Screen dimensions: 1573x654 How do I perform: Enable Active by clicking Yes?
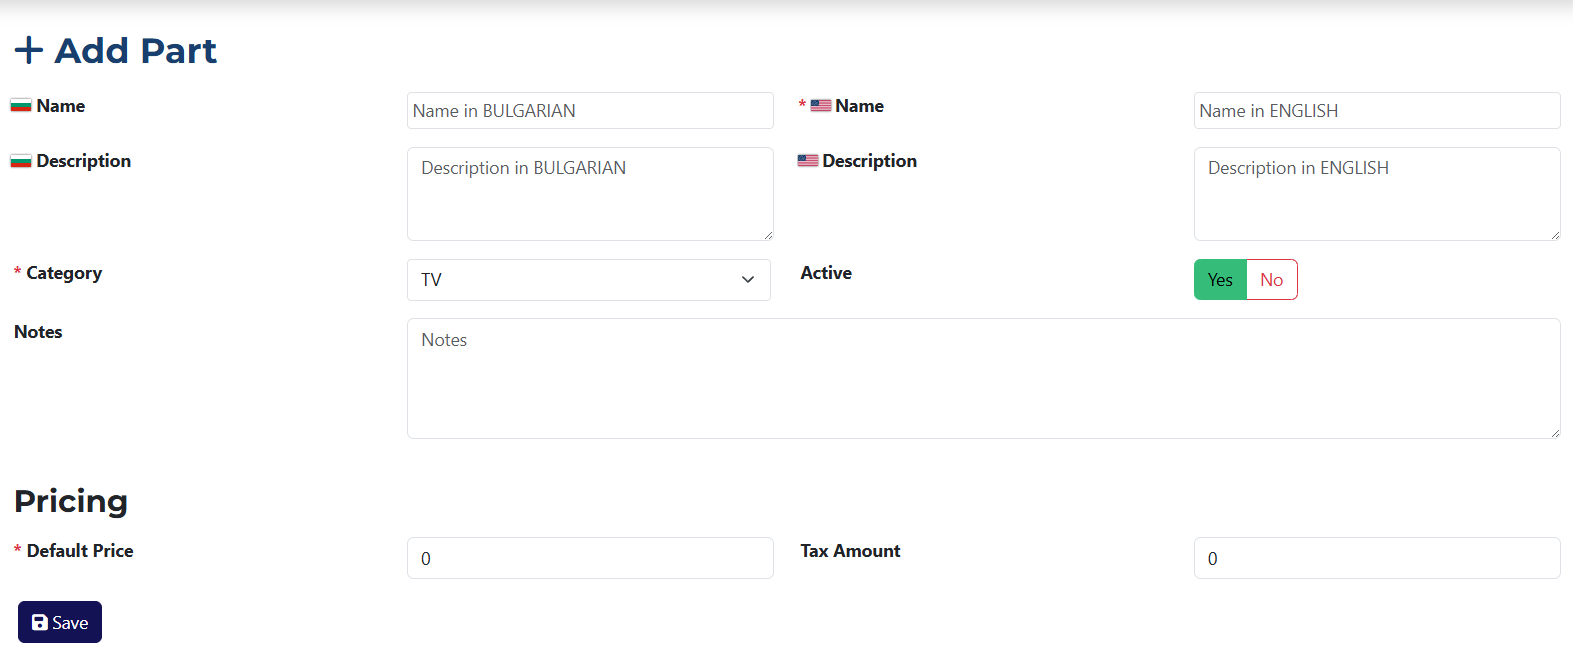(x=1219, y=279)
